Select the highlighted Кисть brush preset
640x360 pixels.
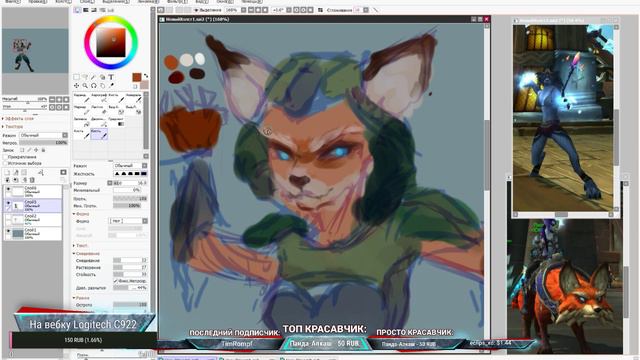pyautogui.click(x=99, y=134)
